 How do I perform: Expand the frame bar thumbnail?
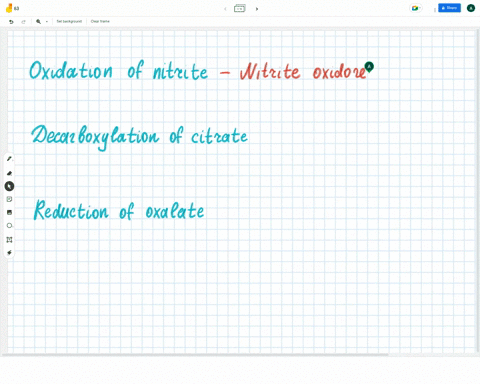point(240,8)
